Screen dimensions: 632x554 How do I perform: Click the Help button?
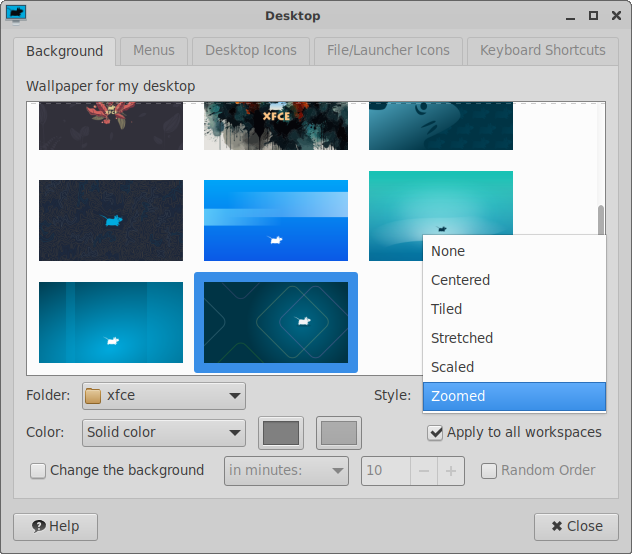(x=56, y=527)
